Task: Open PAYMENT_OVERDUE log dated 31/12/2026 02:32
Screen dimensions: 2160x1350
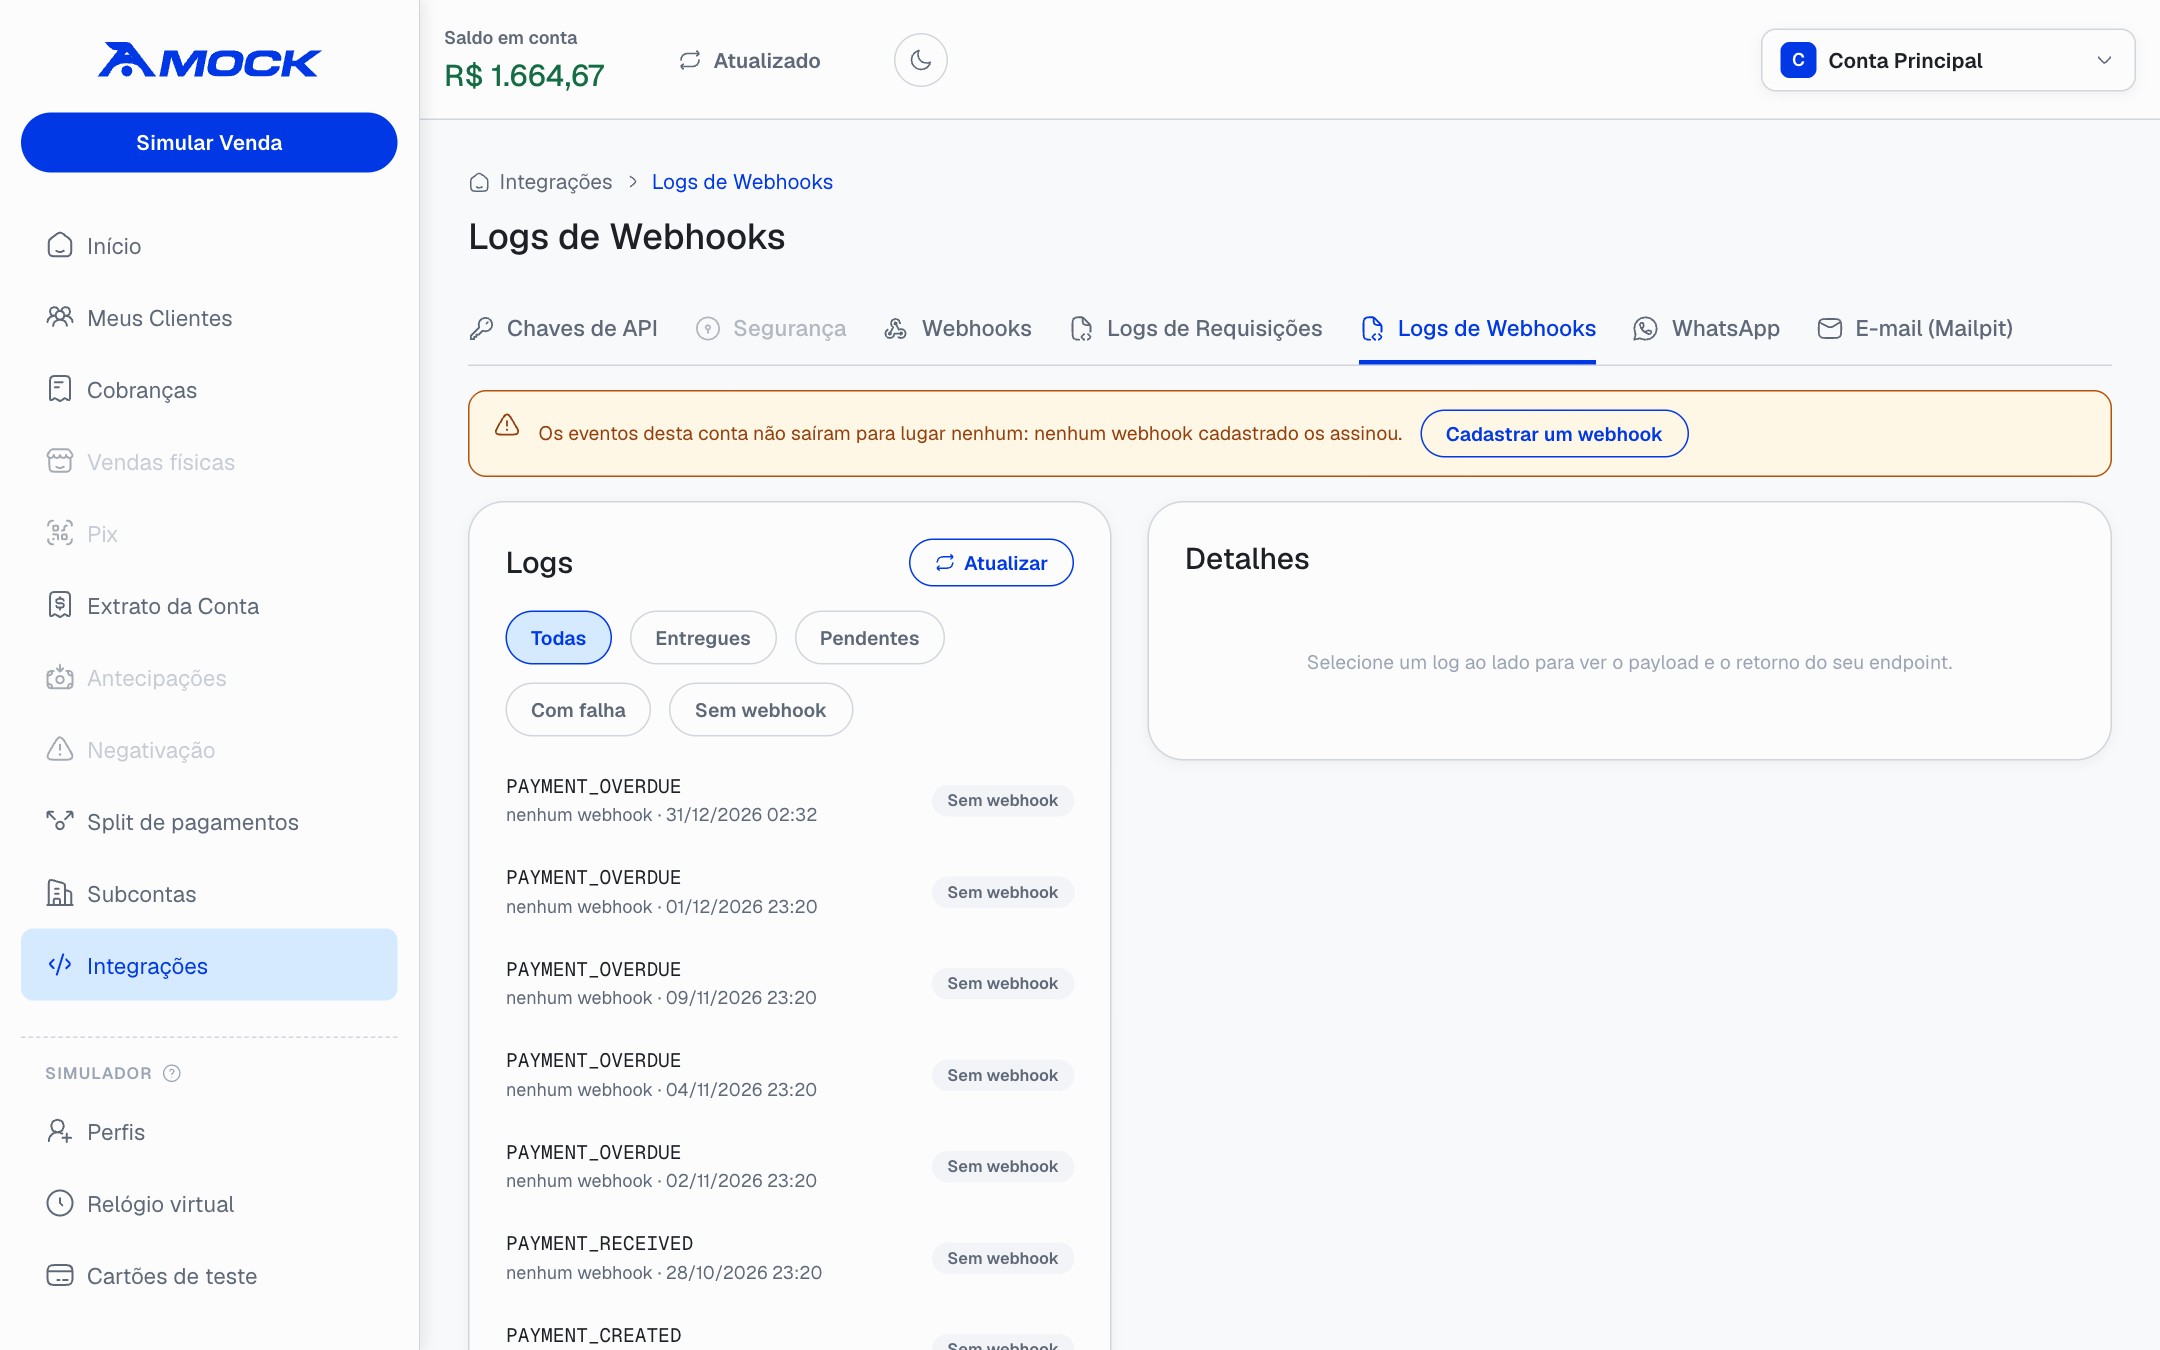Action: pos(789,800)
